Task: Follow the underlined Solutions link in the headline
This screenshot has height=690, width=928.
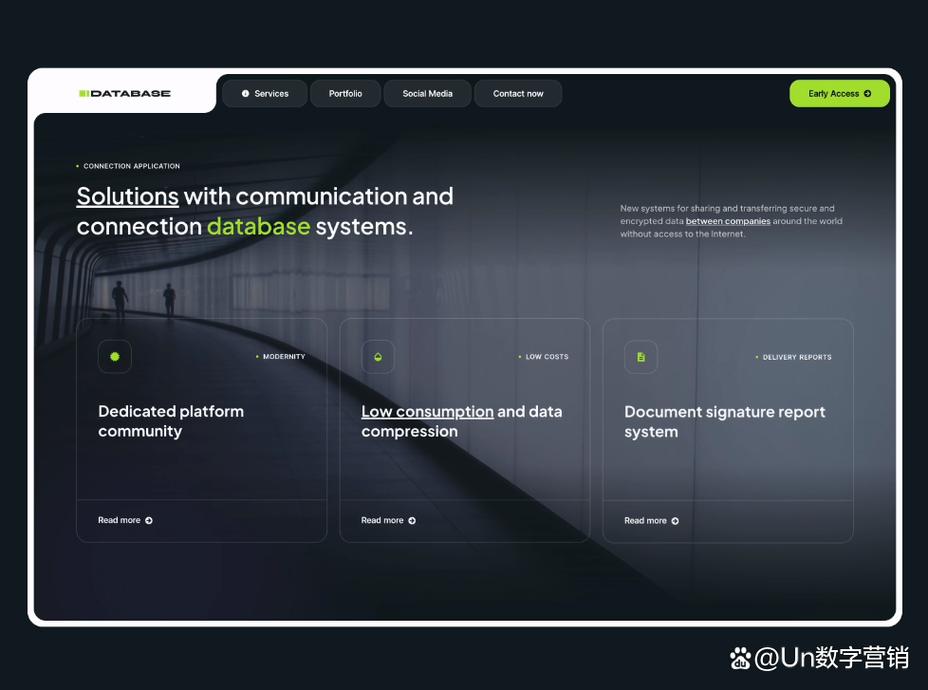Action: pyautogui.click(x=127, y=196)
